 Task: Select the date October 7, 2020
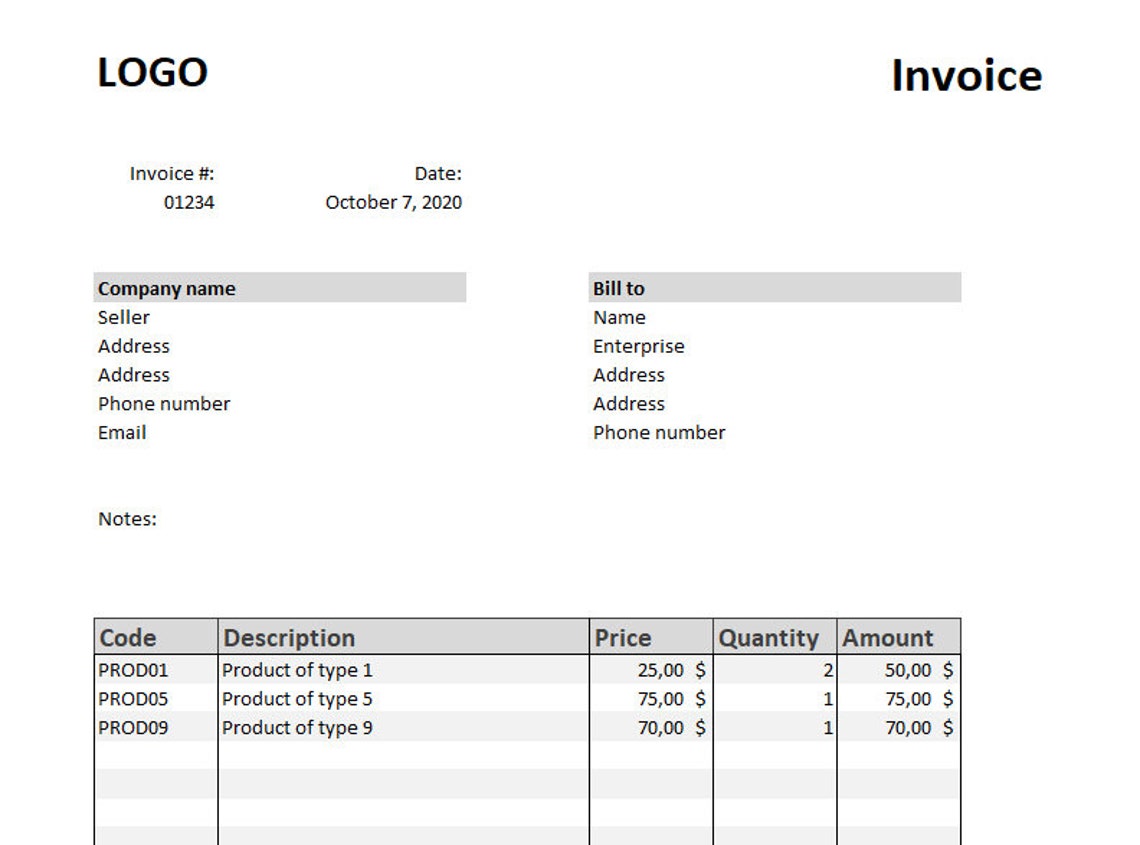click(x=392, y=202)
